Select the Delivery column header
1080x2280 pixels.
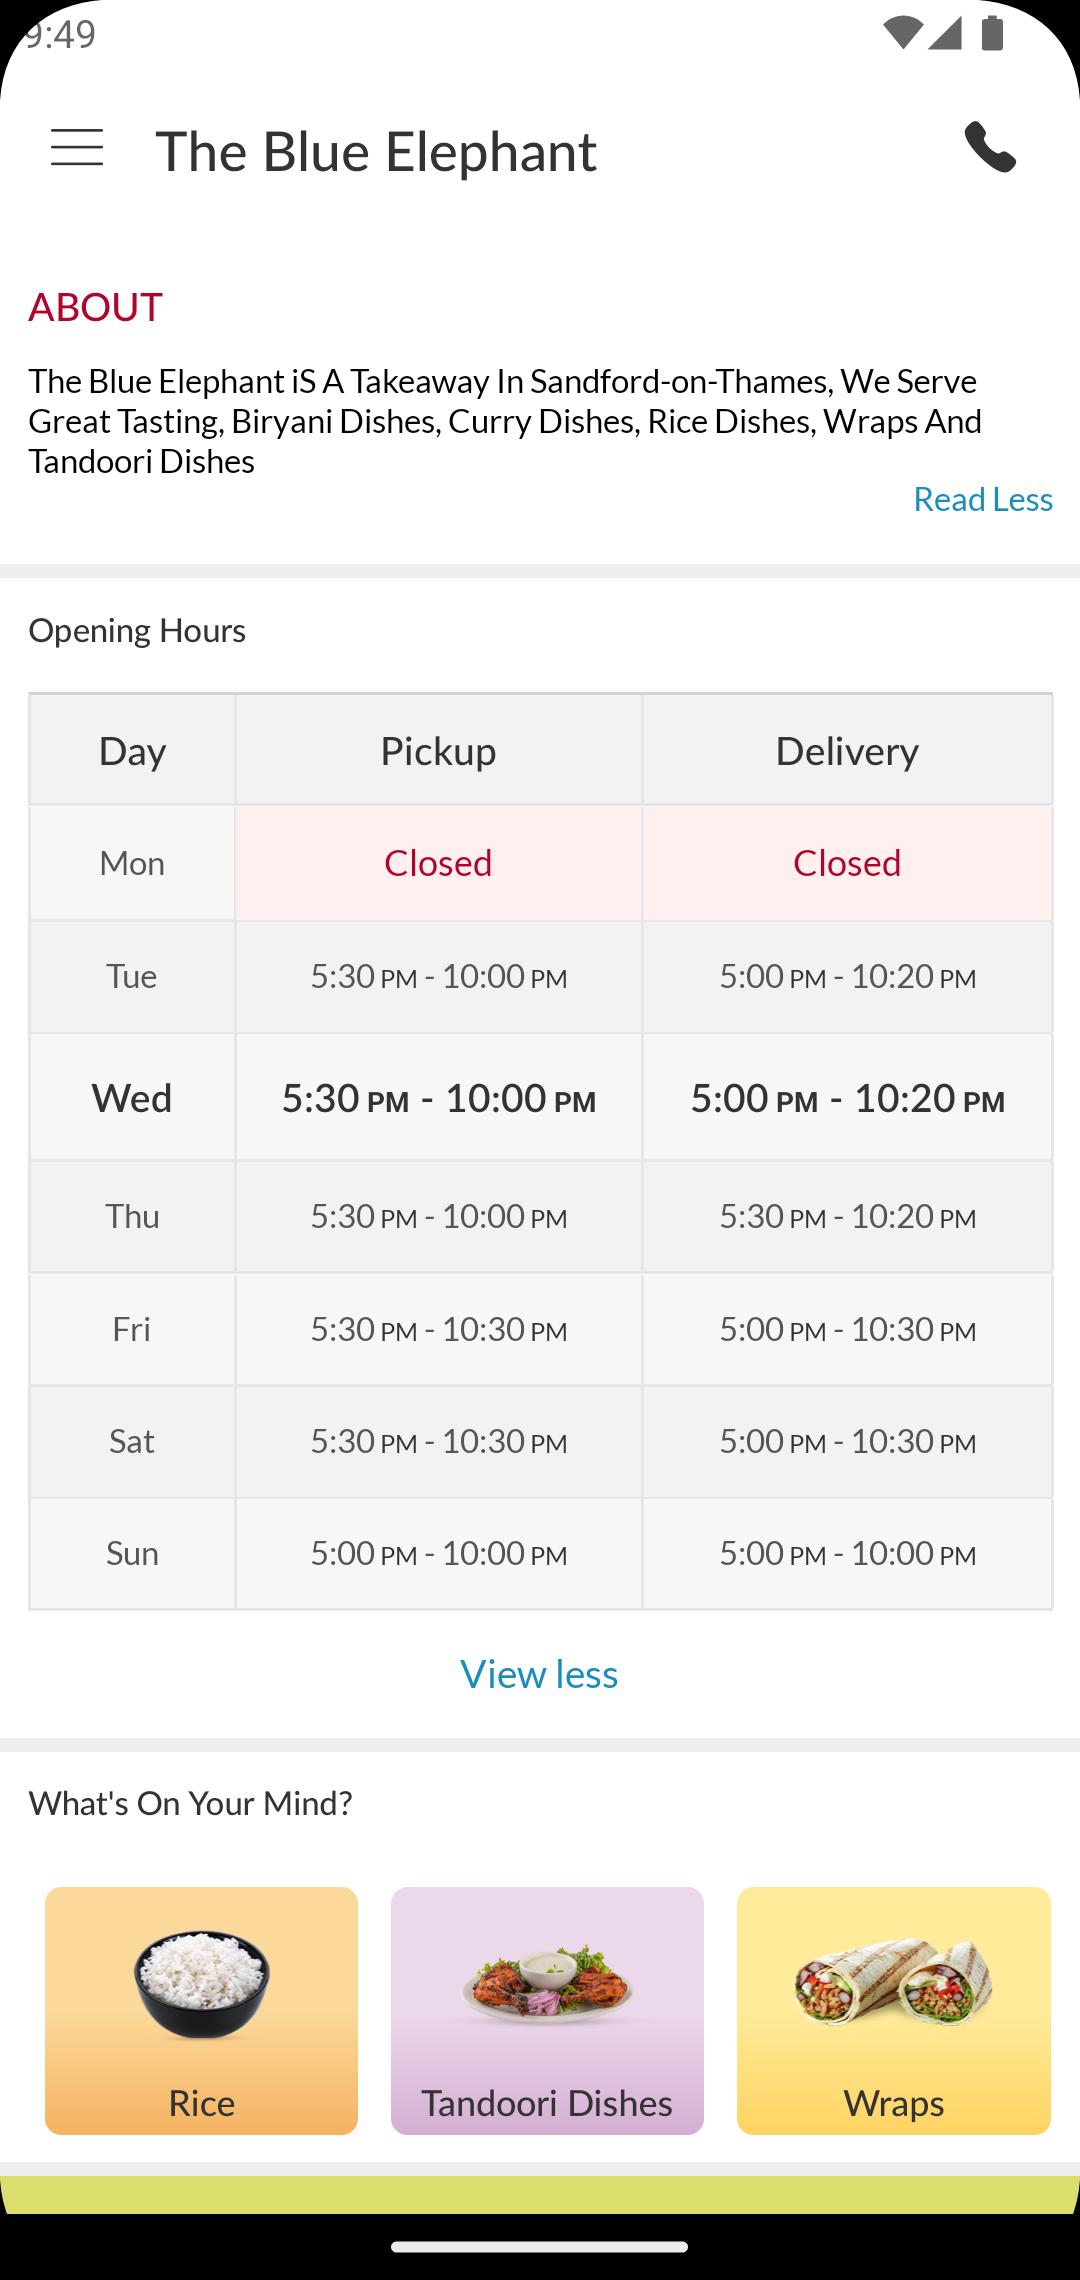click(847, 750)
